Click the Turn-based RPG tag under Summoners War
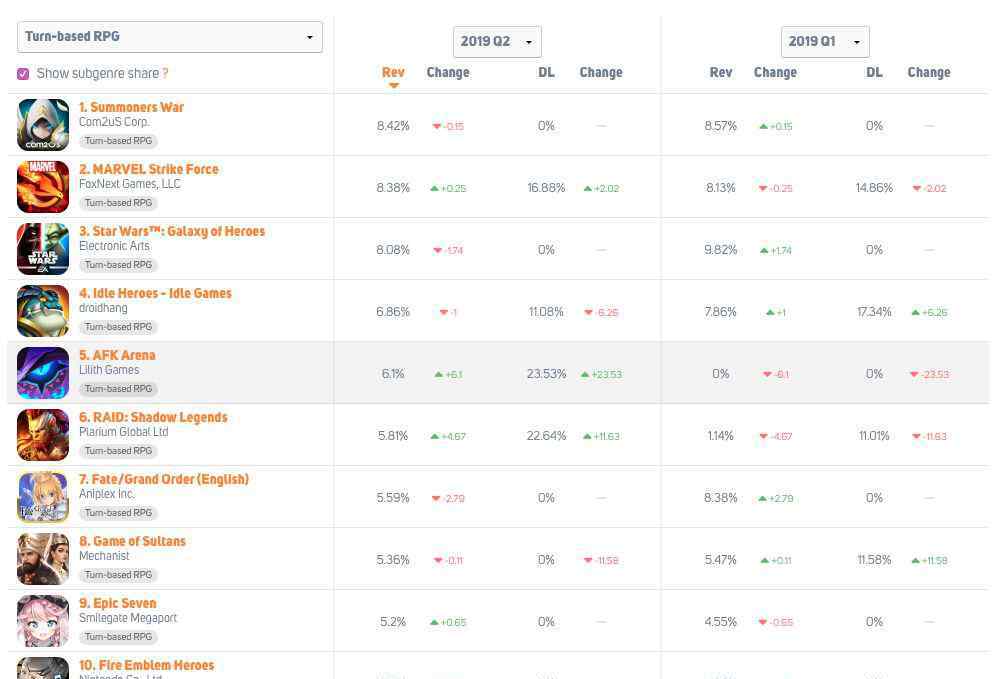 pos(119,141)
